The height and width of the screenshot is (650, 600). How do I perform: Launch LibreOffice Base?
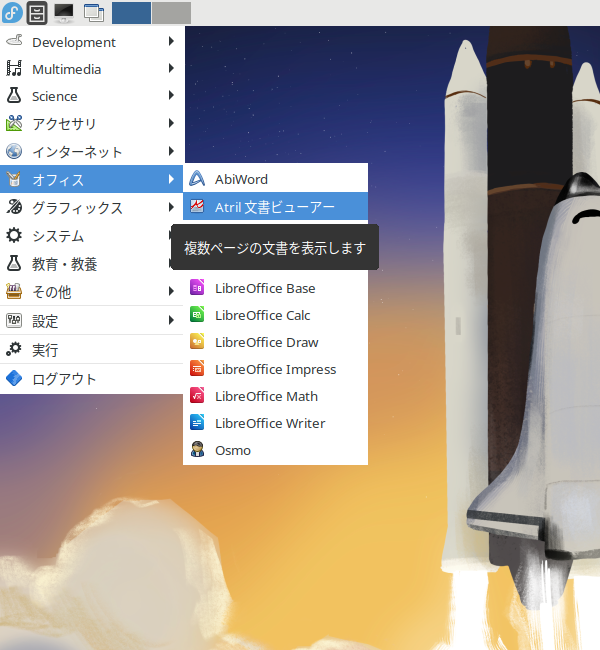(275, 288)
